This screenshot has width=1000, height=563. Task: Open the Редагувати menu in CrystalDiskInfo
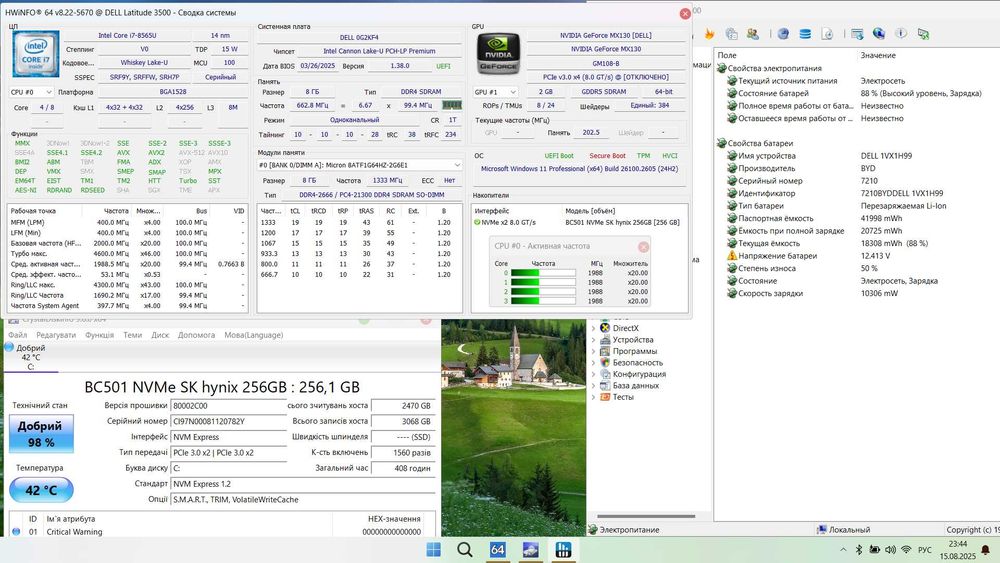[x=56, y=335]
